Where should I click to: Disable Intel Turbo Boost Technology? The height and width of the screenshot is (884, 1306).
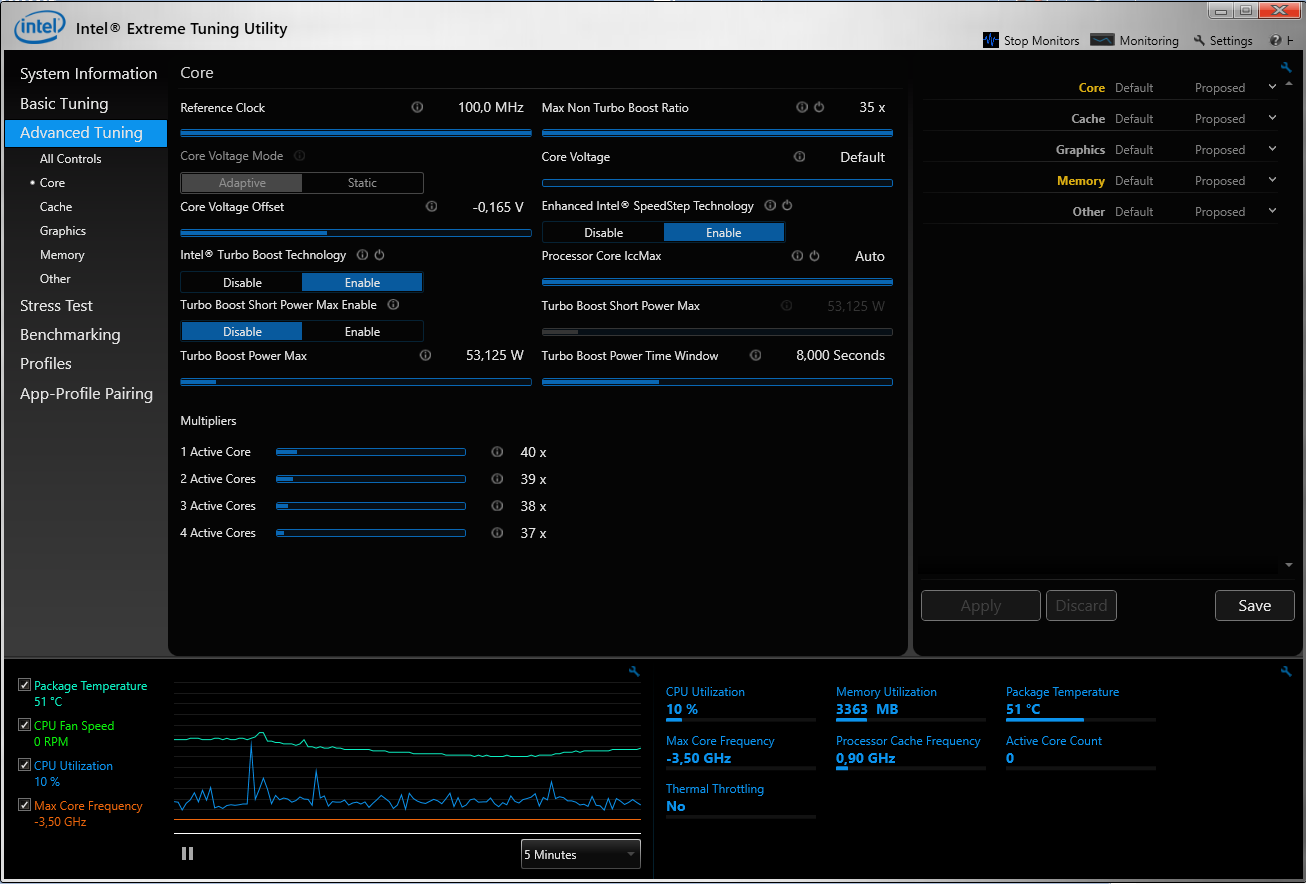pos(242,283)
